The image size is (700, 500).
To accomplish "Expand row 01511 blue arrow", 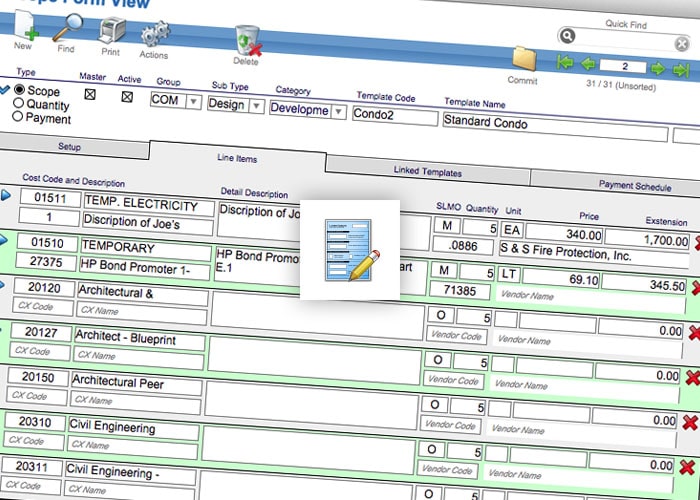I will (x=5, y=195).
